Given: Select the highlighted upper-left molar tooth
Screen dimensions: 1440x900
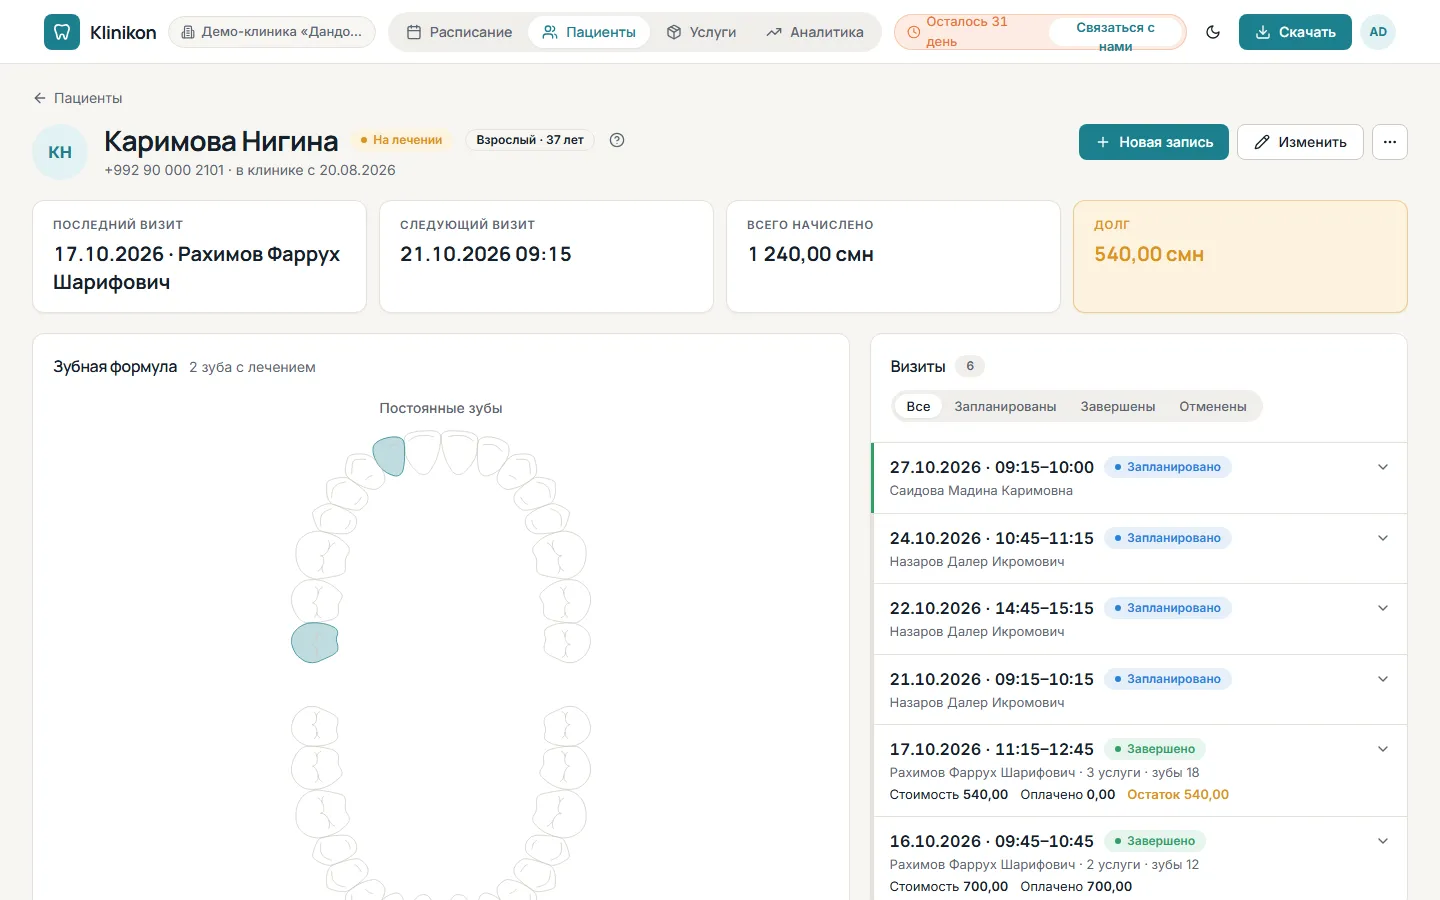Looking at the screenshot, I should (315, 642).
